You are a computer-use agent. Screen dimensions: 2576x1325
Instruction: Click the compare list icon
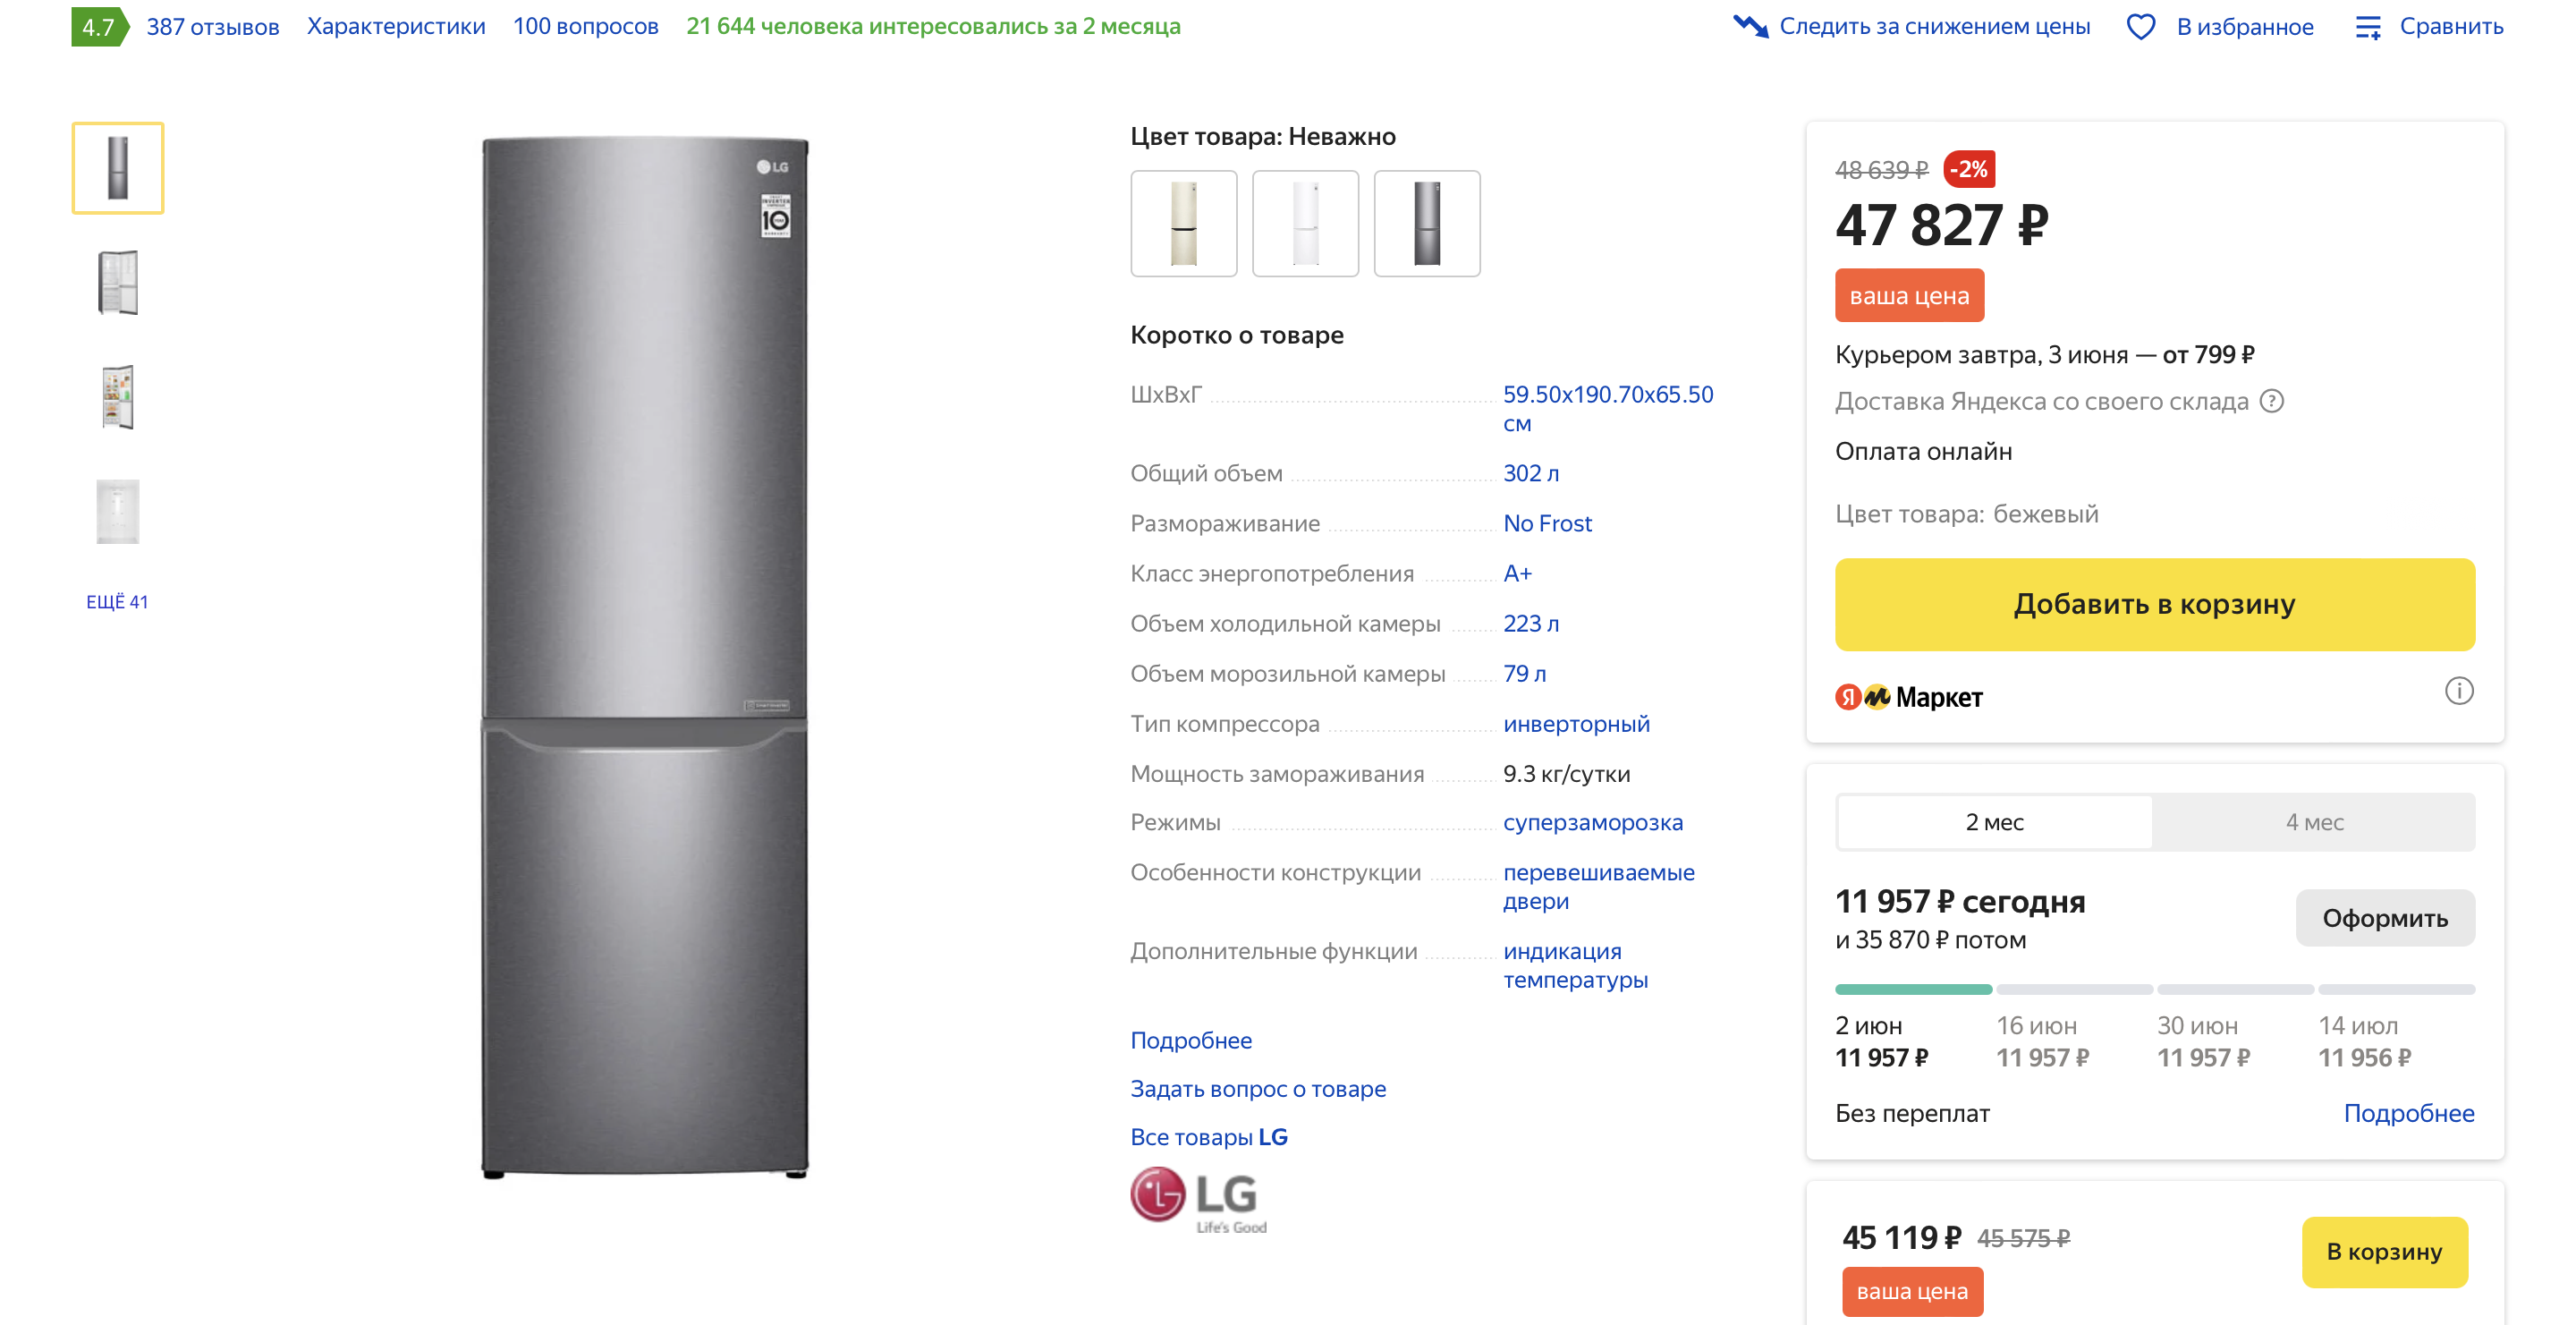tap(2367, 27)
